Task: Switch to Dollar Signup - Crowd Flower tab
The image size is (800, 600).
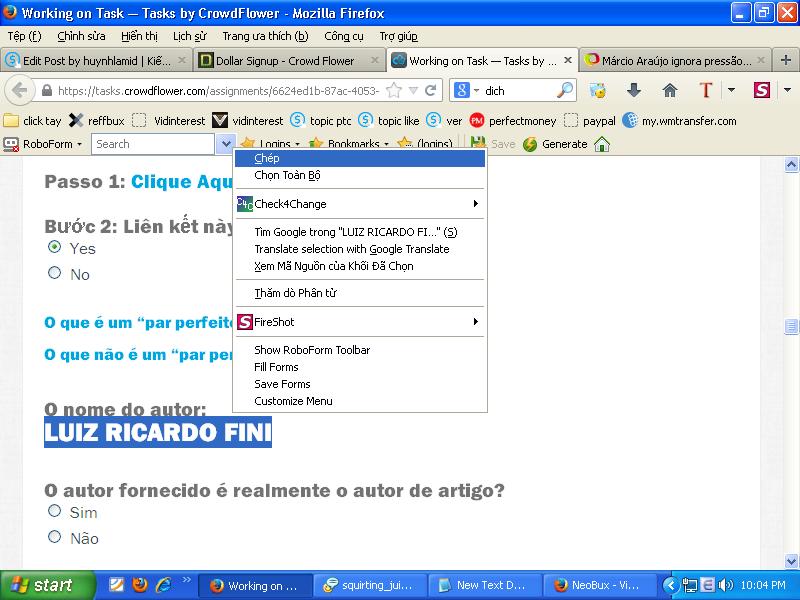Action: (x=289, y=61)
